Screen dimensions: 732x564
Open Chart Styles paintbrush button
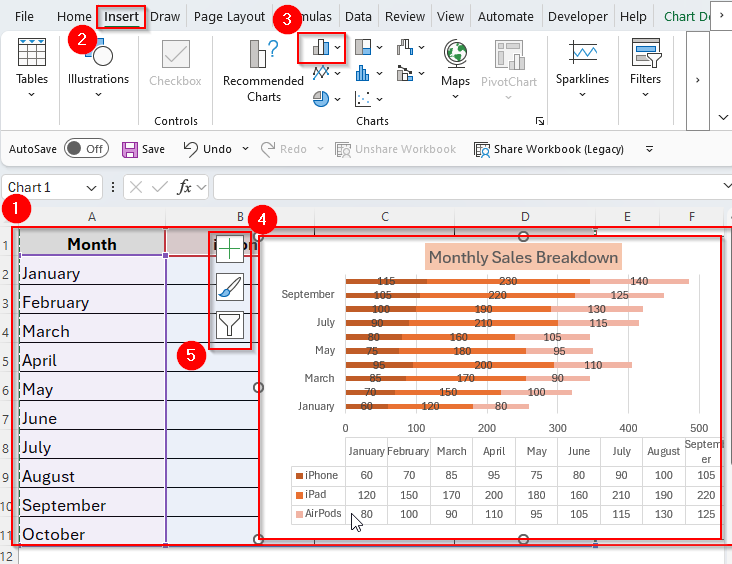point(229,287)
